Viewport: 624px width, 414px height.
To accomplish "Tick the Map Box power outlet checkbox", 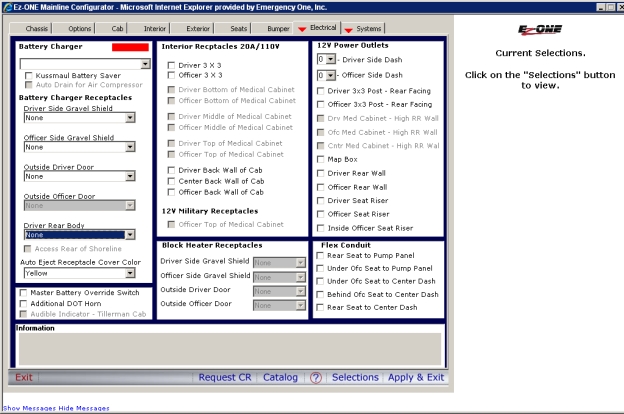I will click(320, 159).
